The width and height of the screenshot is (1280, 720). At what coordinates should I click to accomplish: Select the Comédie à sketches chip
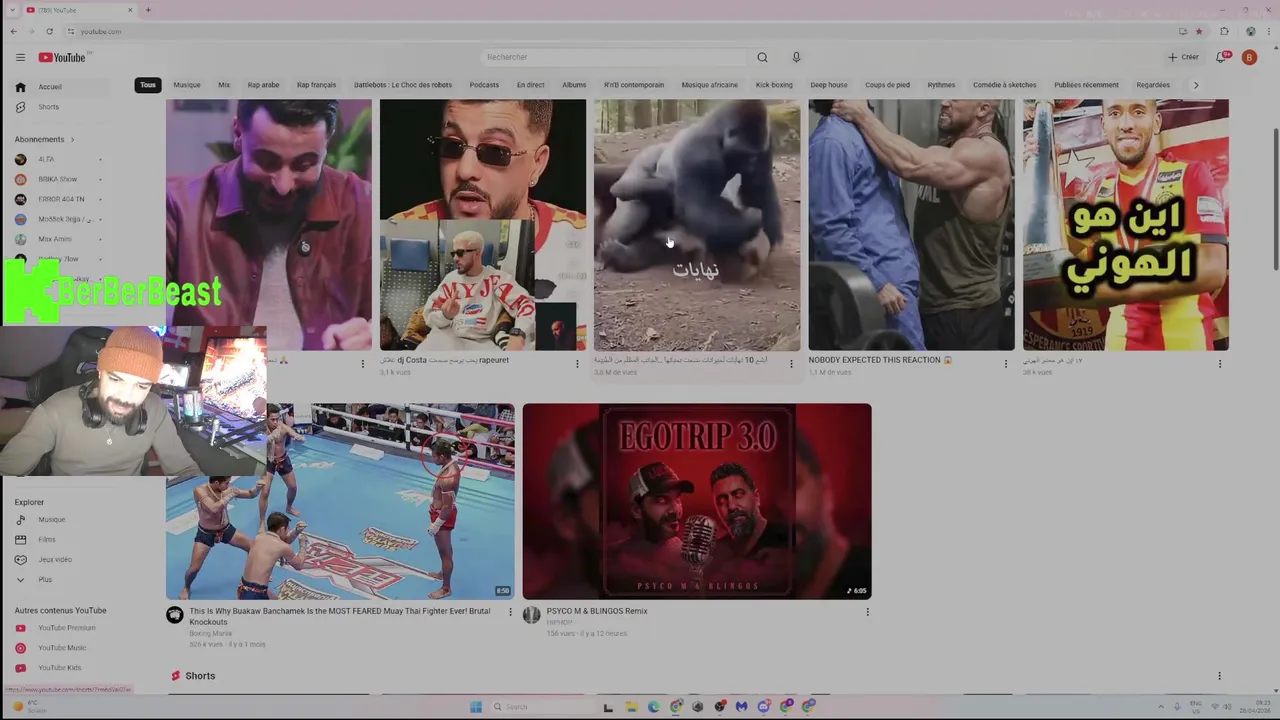point(1004,85)
